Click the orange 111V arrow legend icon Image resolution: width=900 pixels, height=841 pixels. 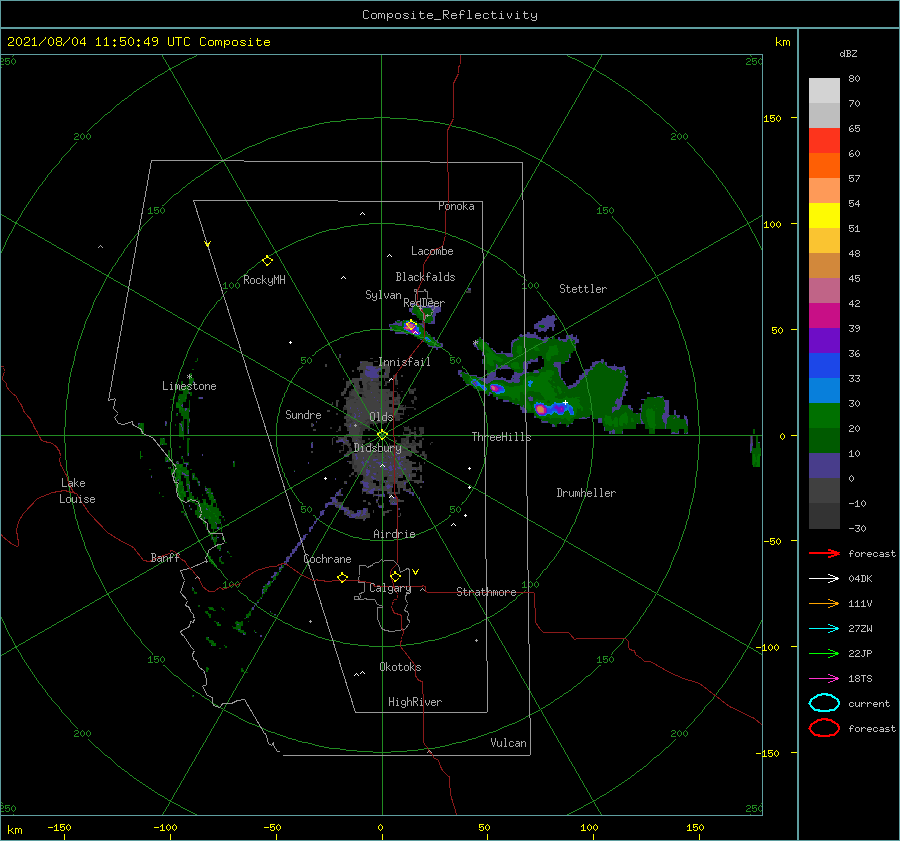tap(824, 603)
